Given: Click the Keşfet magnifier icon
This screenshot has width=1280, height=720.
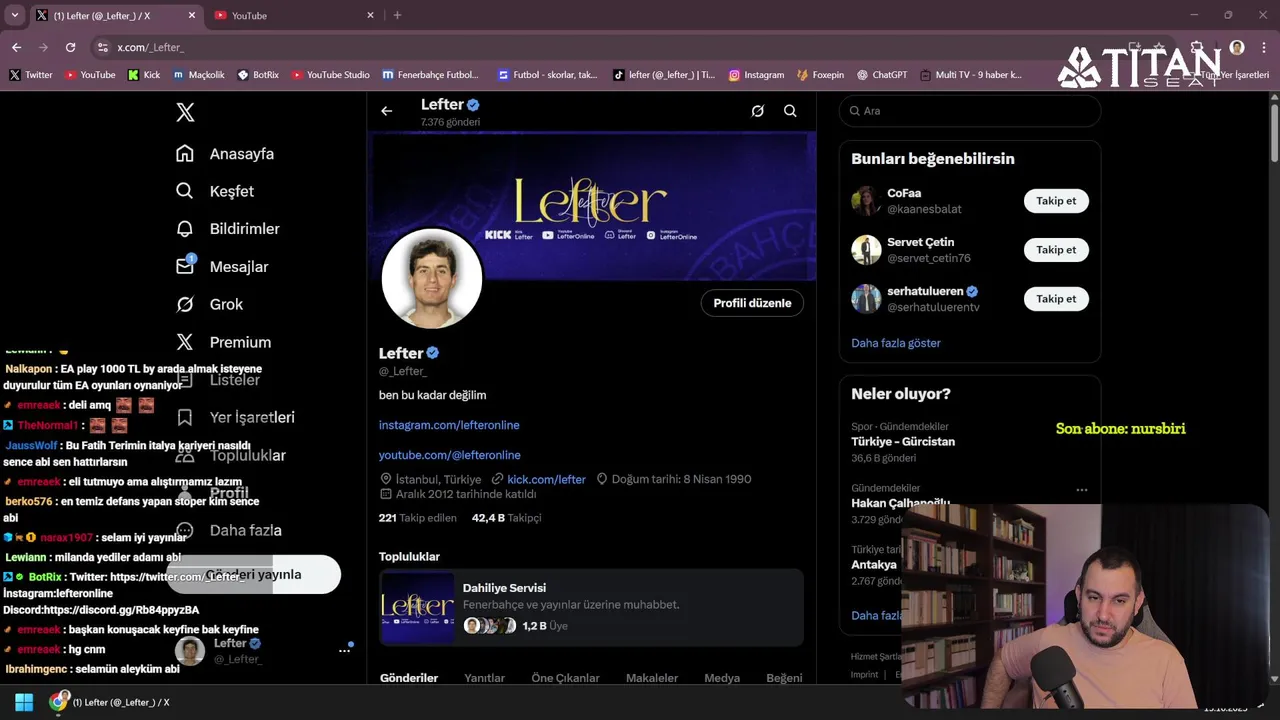Looking at the screenshot, I should (185, 191).
